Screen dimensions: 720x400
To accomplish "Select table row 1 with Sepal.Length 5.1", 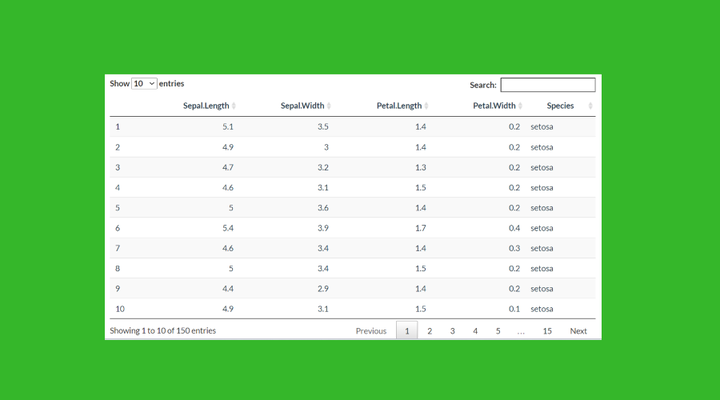I will pos(353,127).
